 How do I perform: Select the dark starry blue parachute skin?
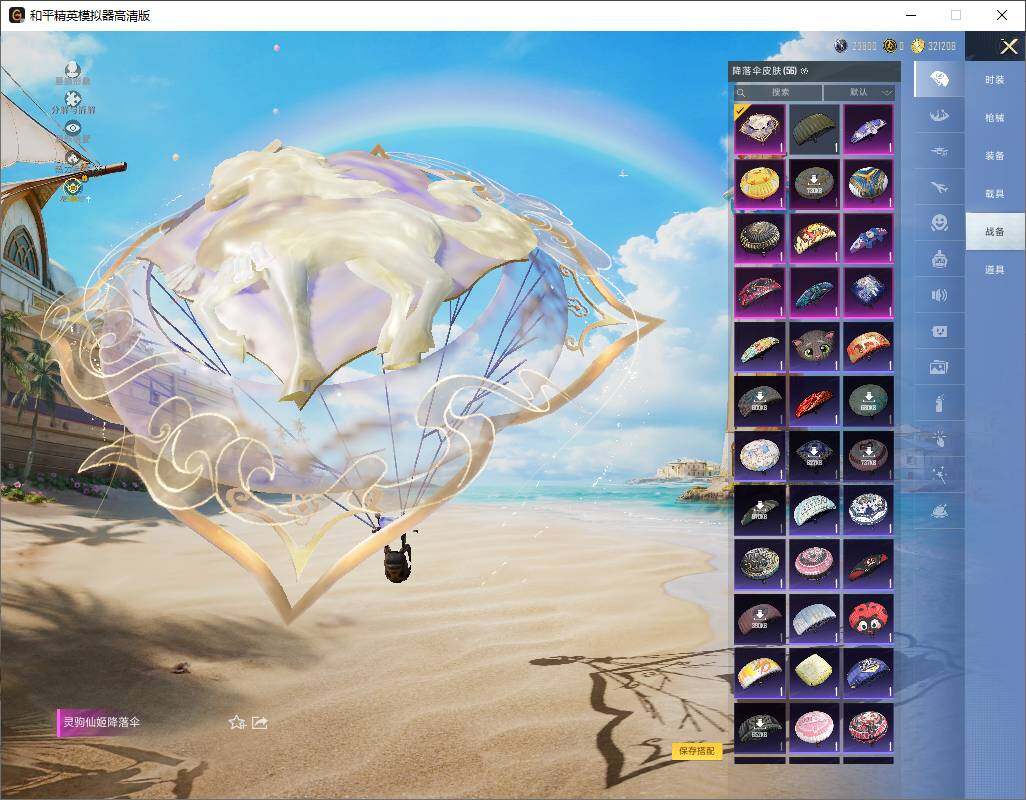[868, 292]
